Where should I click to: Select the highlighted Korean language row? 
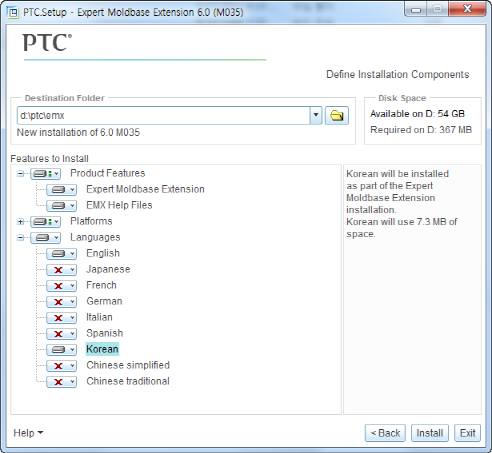pyautogui.click(x=102, y=349)
